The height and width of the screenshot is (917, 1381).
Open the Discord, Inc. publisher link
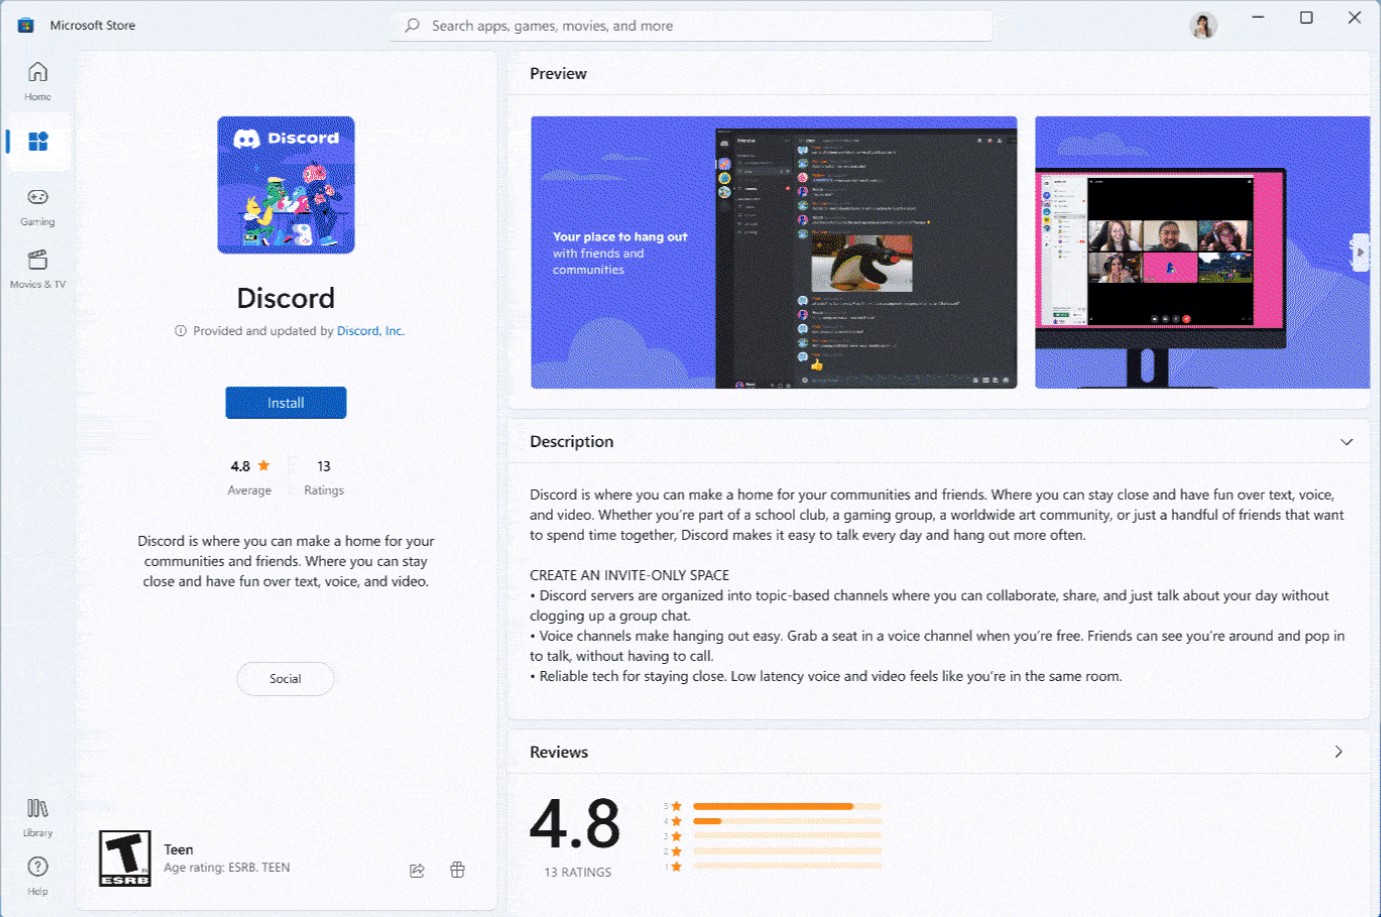pyautogui.click(x=370, y=331)
